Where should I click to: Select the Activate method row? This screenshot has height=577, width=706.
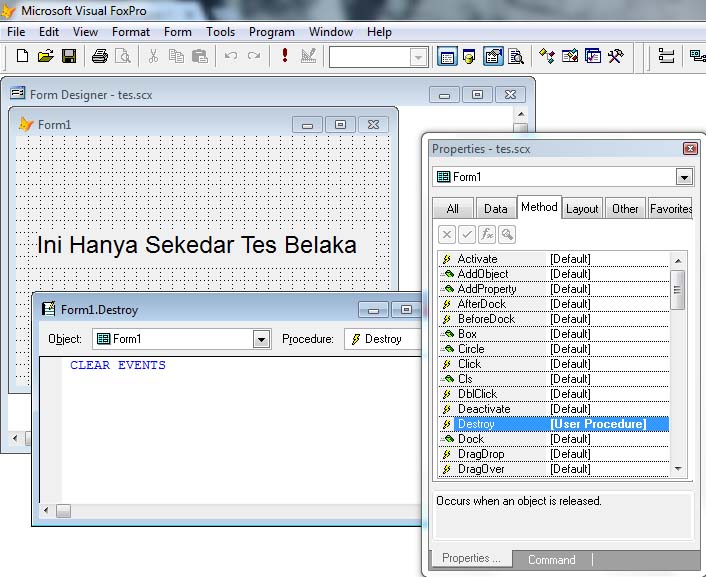(554, 259)
